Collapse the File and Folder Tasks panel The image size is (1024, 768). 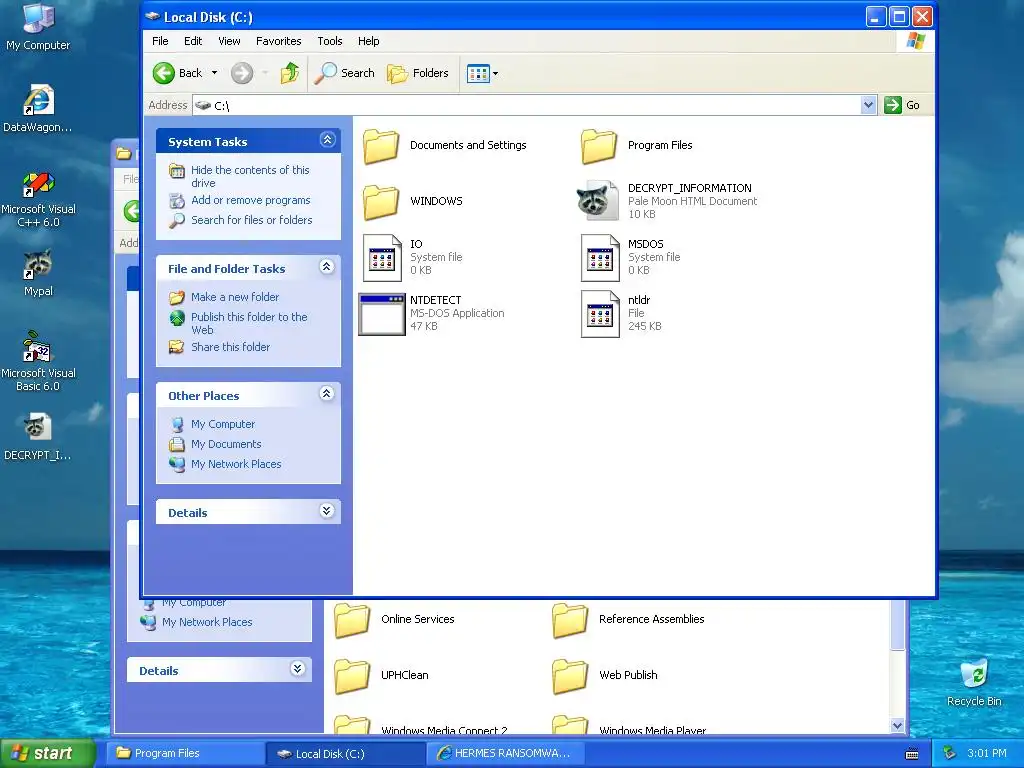(327, 267)
